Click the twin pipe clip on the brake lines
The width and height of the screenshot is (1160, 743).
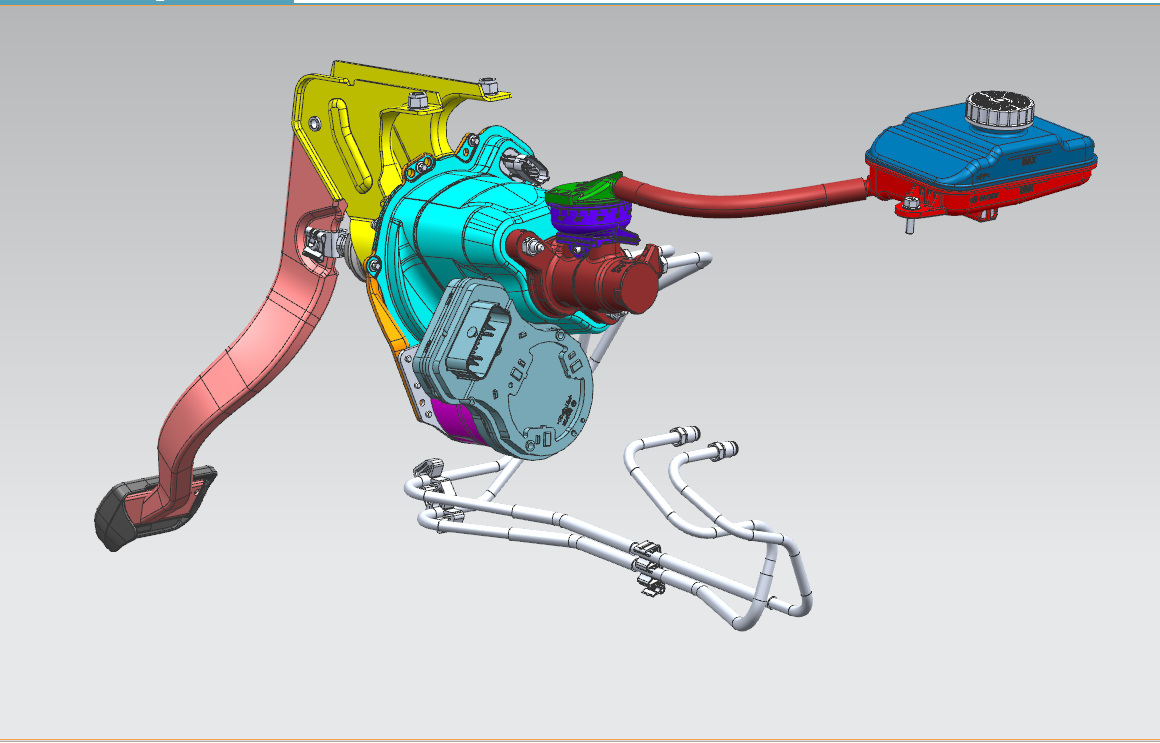[x=647, y=568]
